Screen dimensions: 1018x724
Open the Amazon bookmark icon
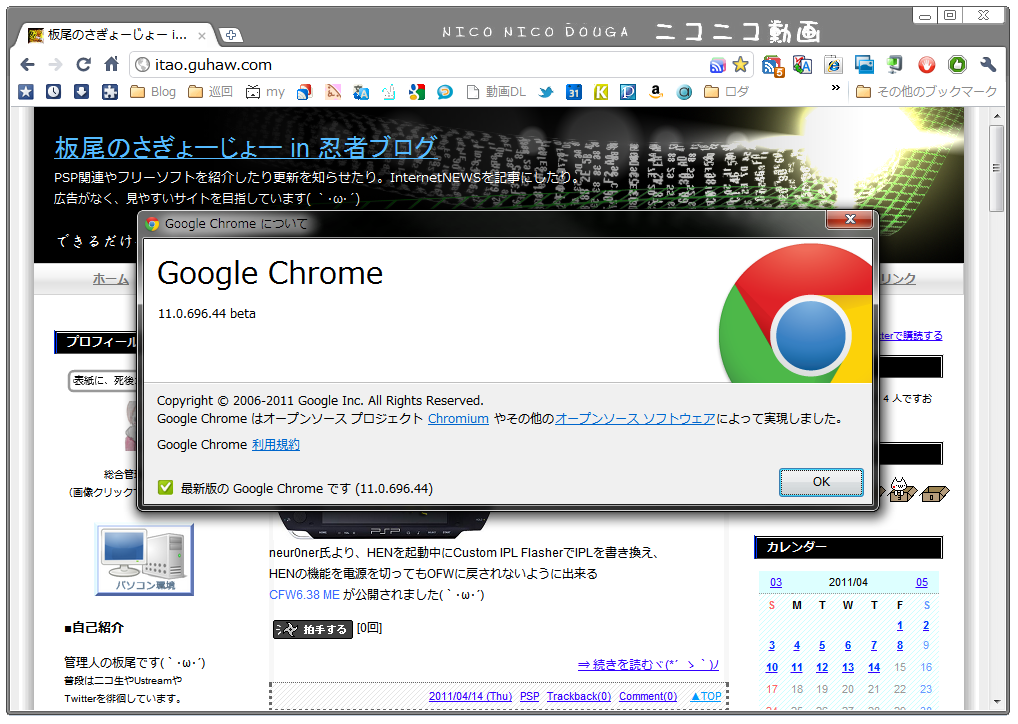pyautogui.click(x=656, y=92)
